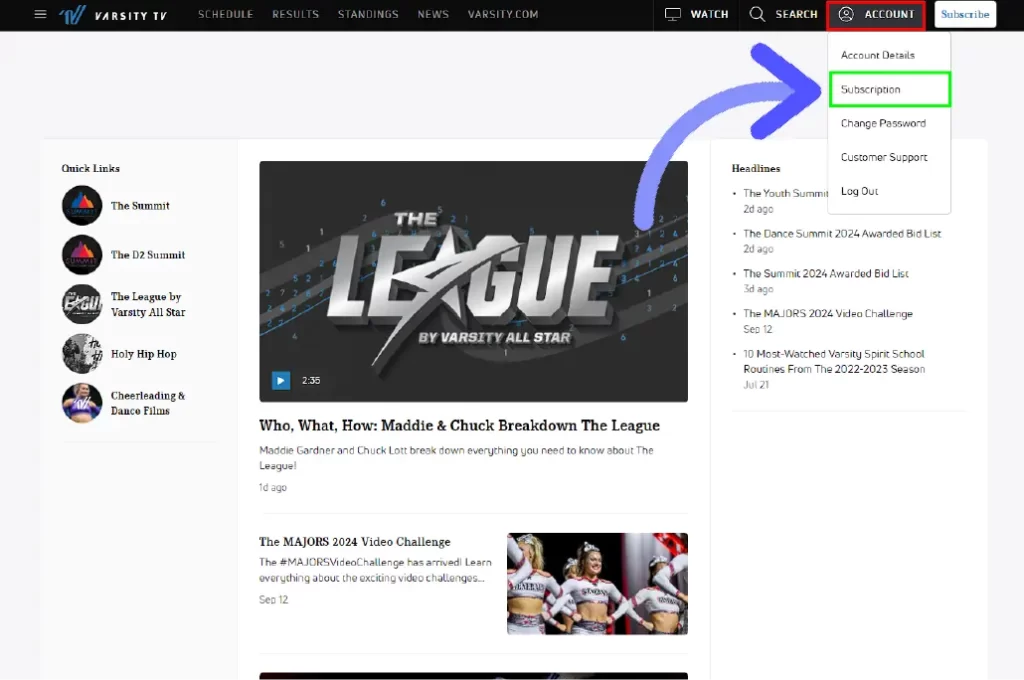Open the News nav item
This screenshot has width=1024, height=680.
433,14
